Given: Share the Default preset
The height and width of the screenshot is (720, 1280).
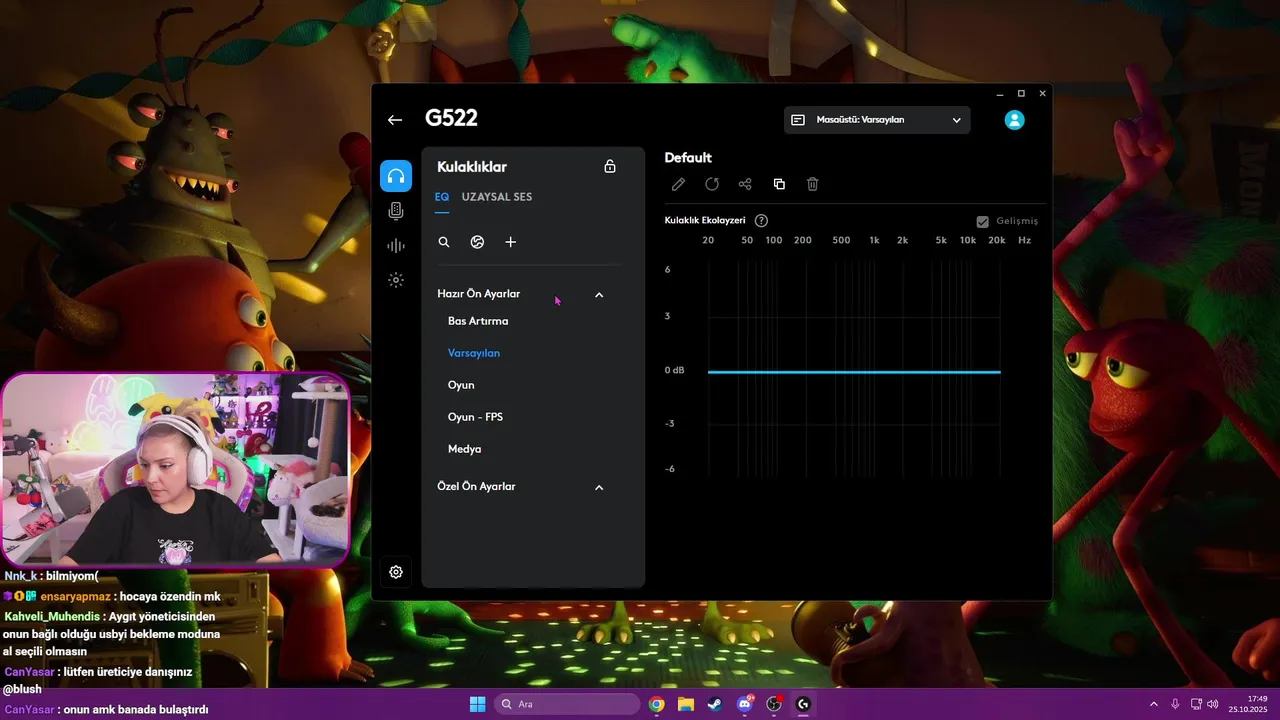Looking at the screenshot, I should [x=745, y=184].
